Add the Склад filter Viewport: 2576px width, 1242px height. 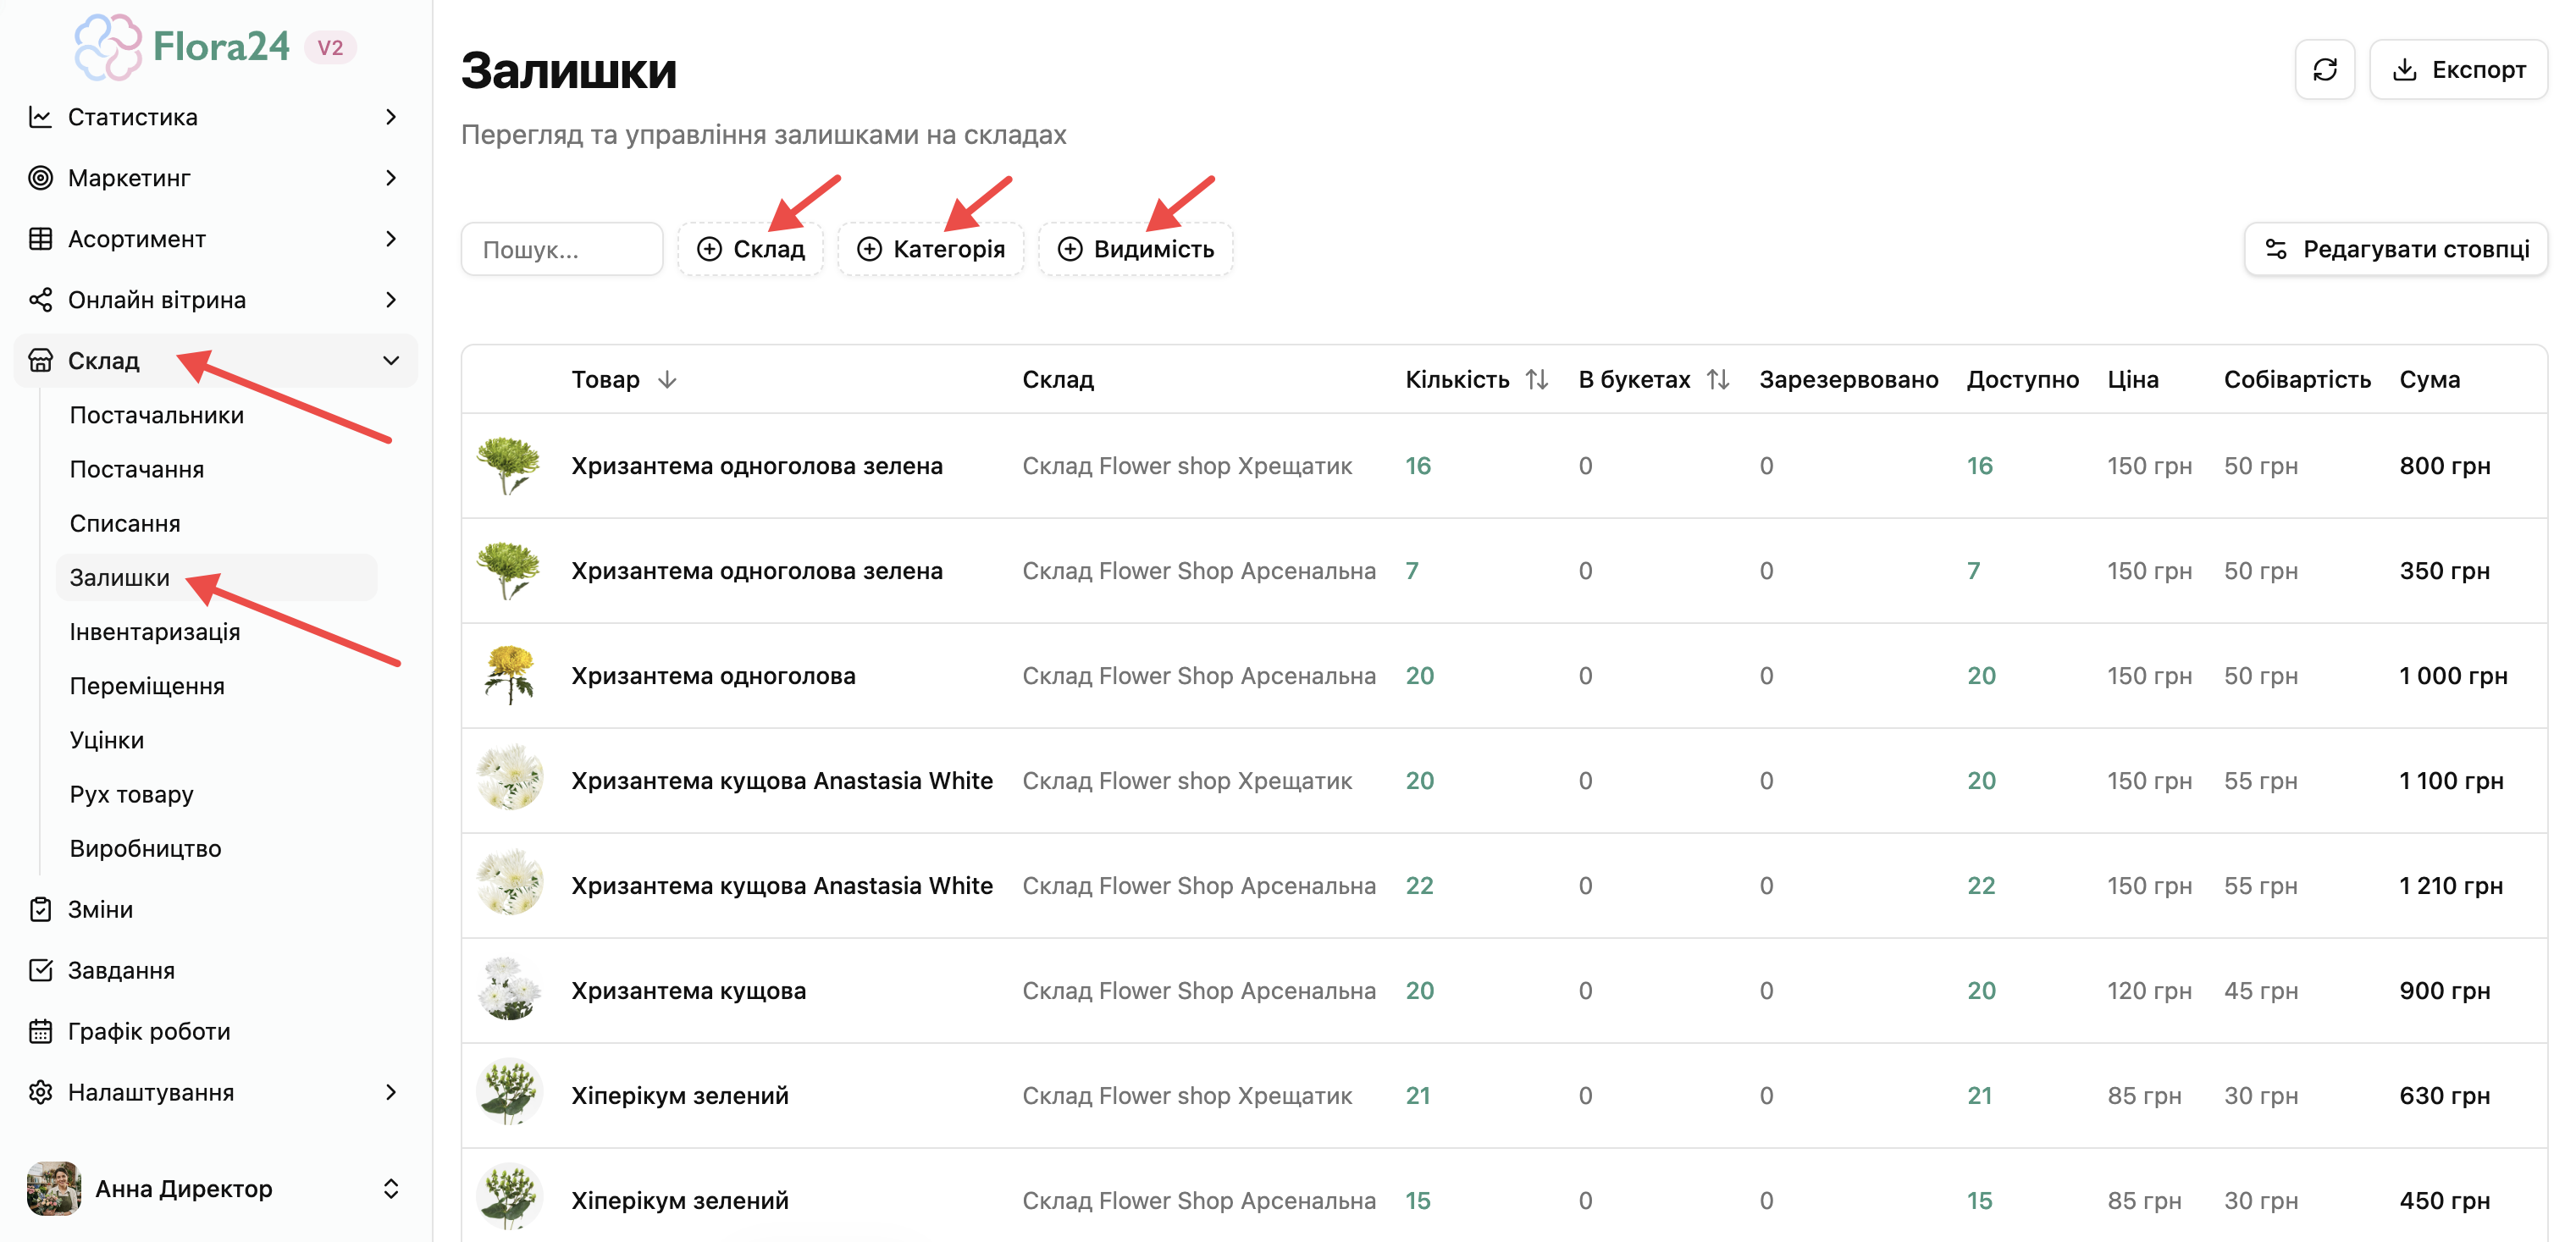click(x=750, y=249)
